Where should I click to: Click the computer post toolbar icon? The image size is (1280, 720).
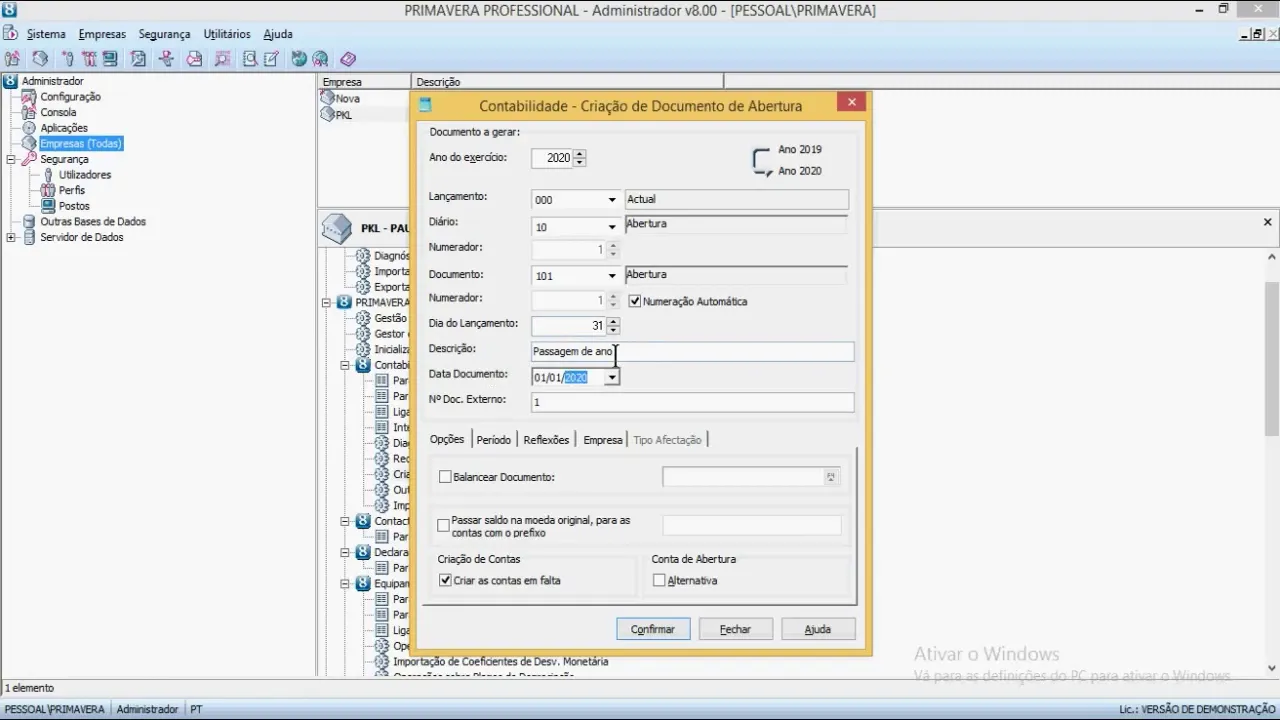tap(110, 59)
